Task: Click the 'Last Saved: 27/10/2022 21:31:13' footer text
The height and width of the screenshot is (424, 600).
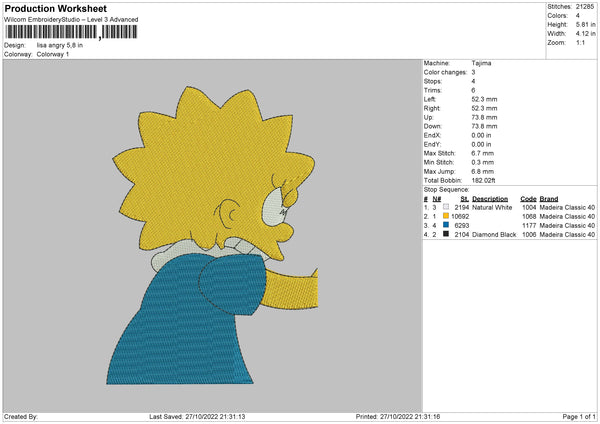Action: pyautogui.click(x=197, y=416)
